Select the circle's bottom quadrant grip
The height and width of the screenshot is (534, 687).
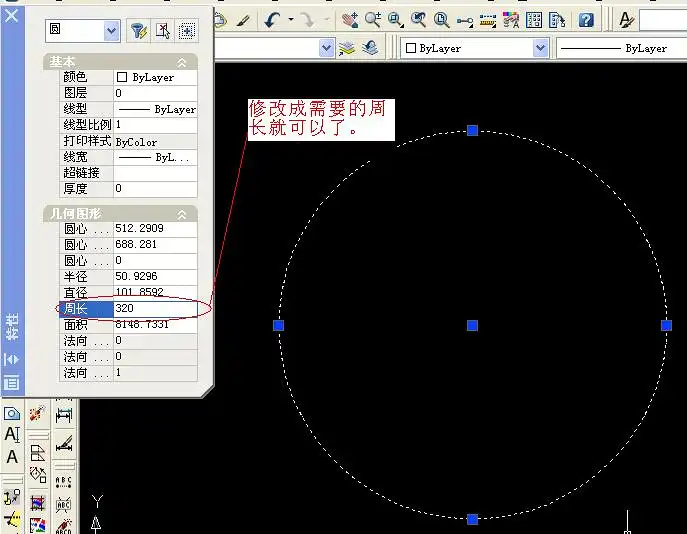pos(472,519)
